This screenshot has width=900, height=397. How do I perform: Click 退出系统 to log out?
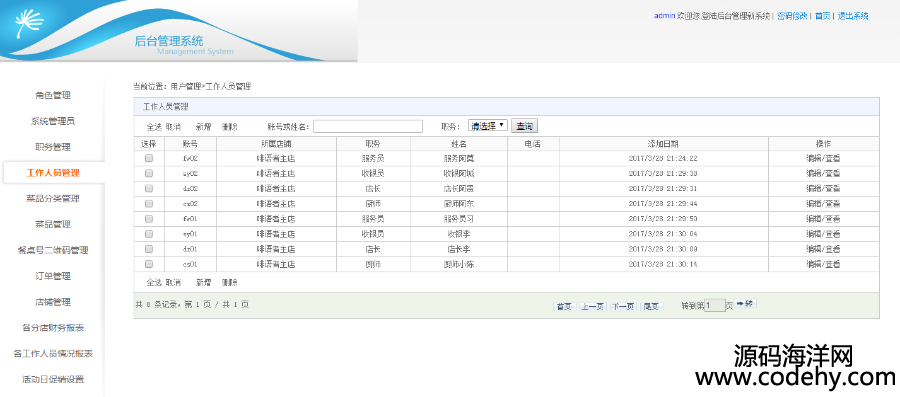pos(852,16)
